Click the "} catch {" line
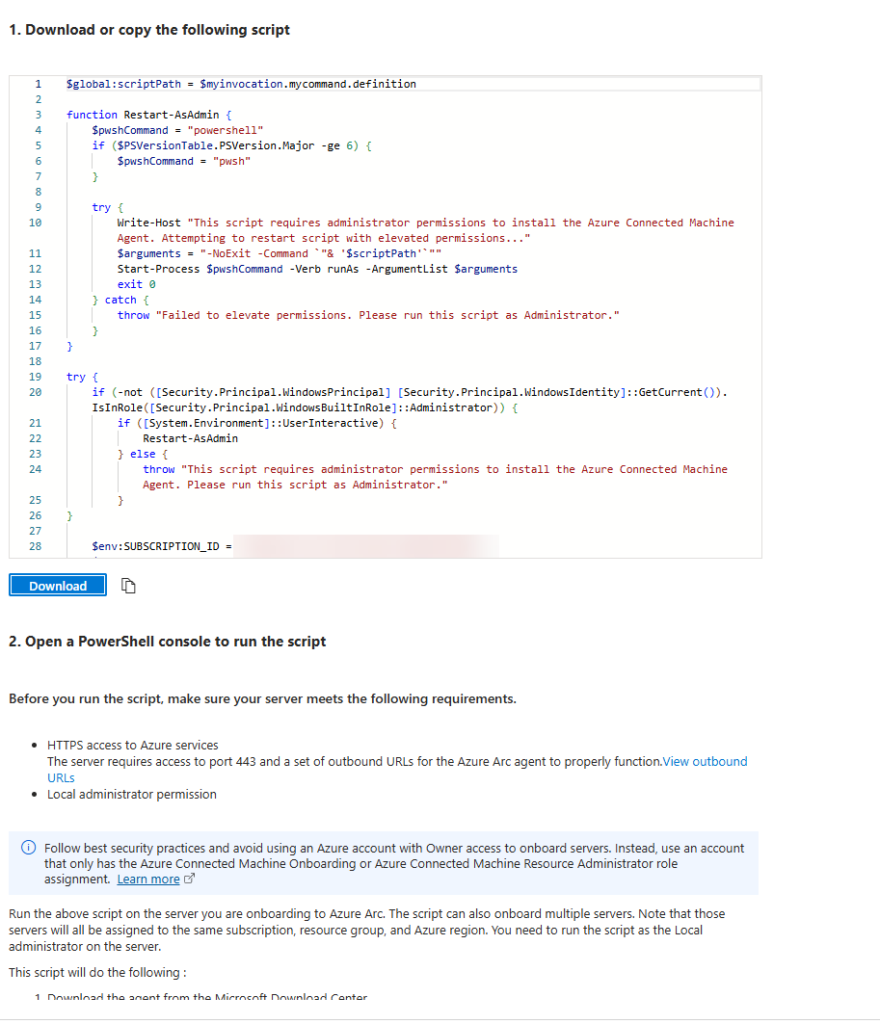Viewport: 880px width, 1024px height. [120, 300]
